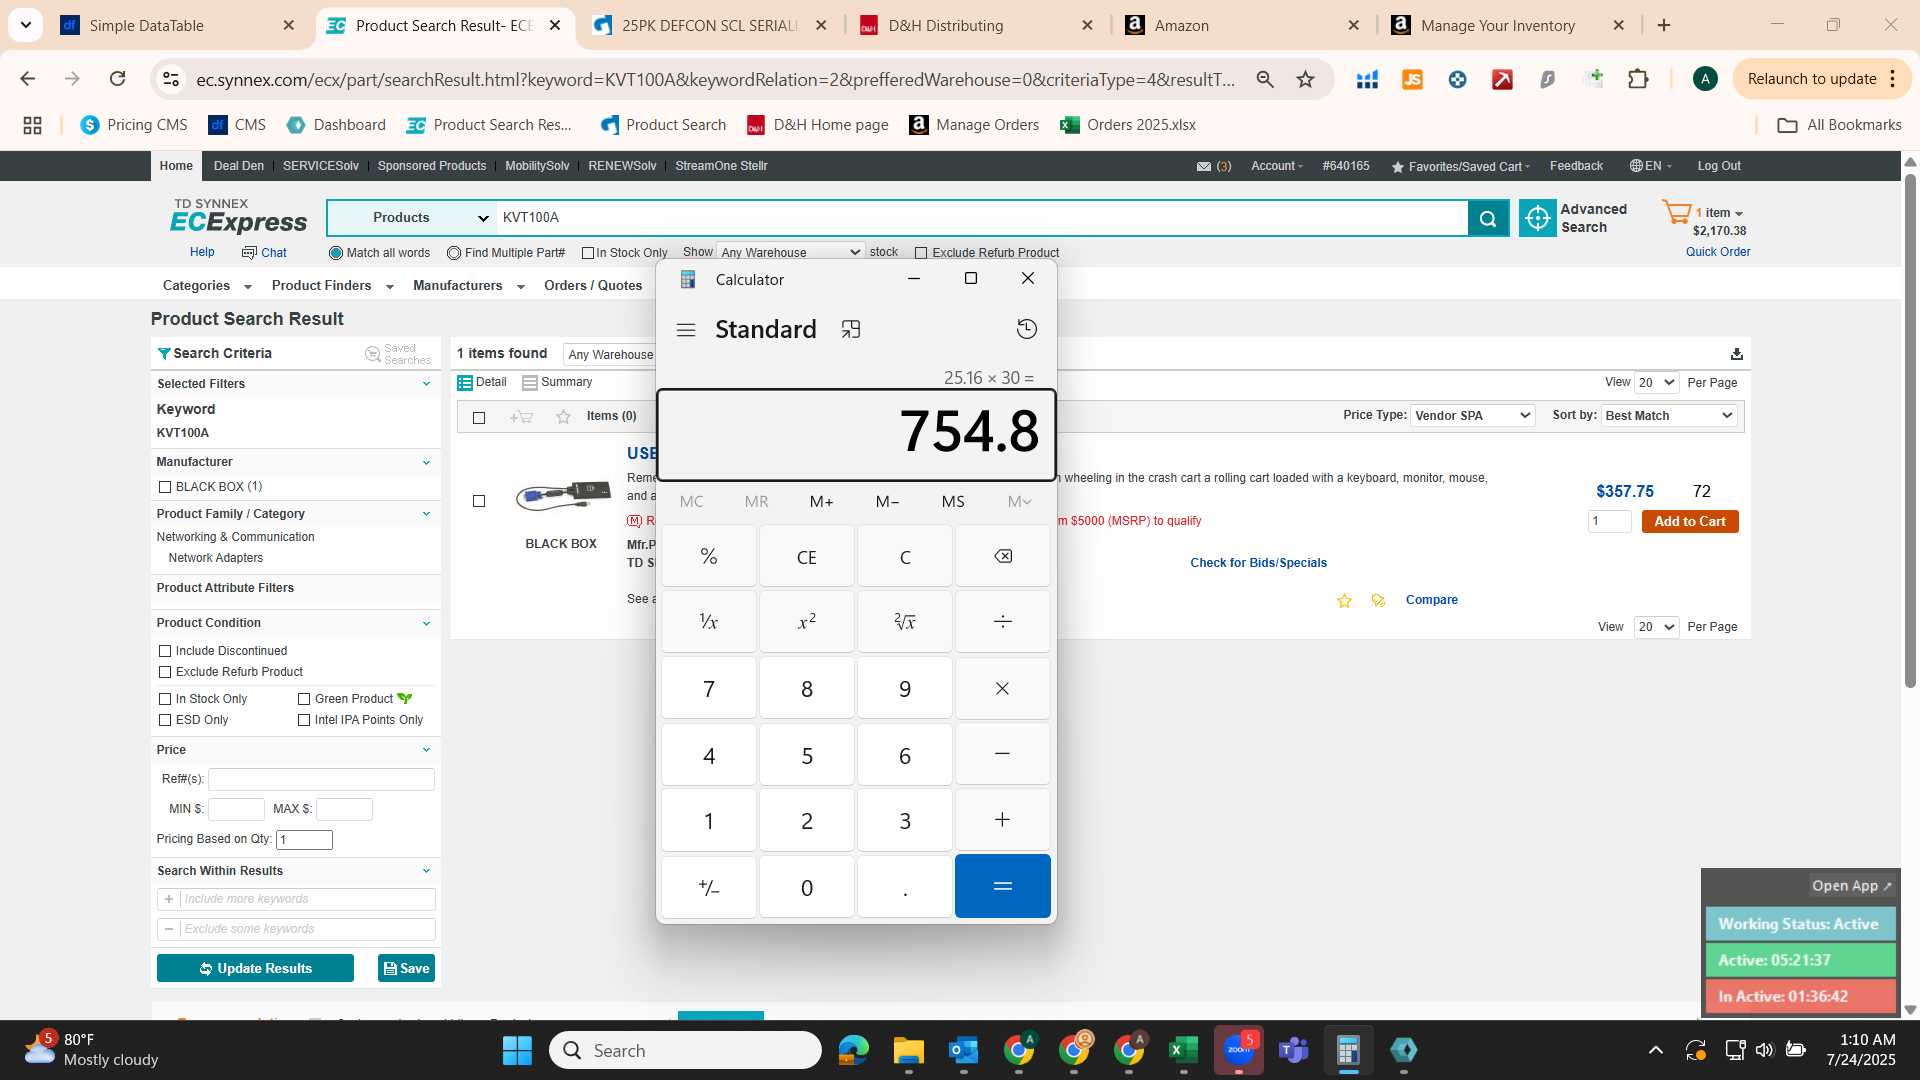Switch to the Summary view tab
Image resolution: width=1920 pixels, height=1080 pixels.
[557, 383]
